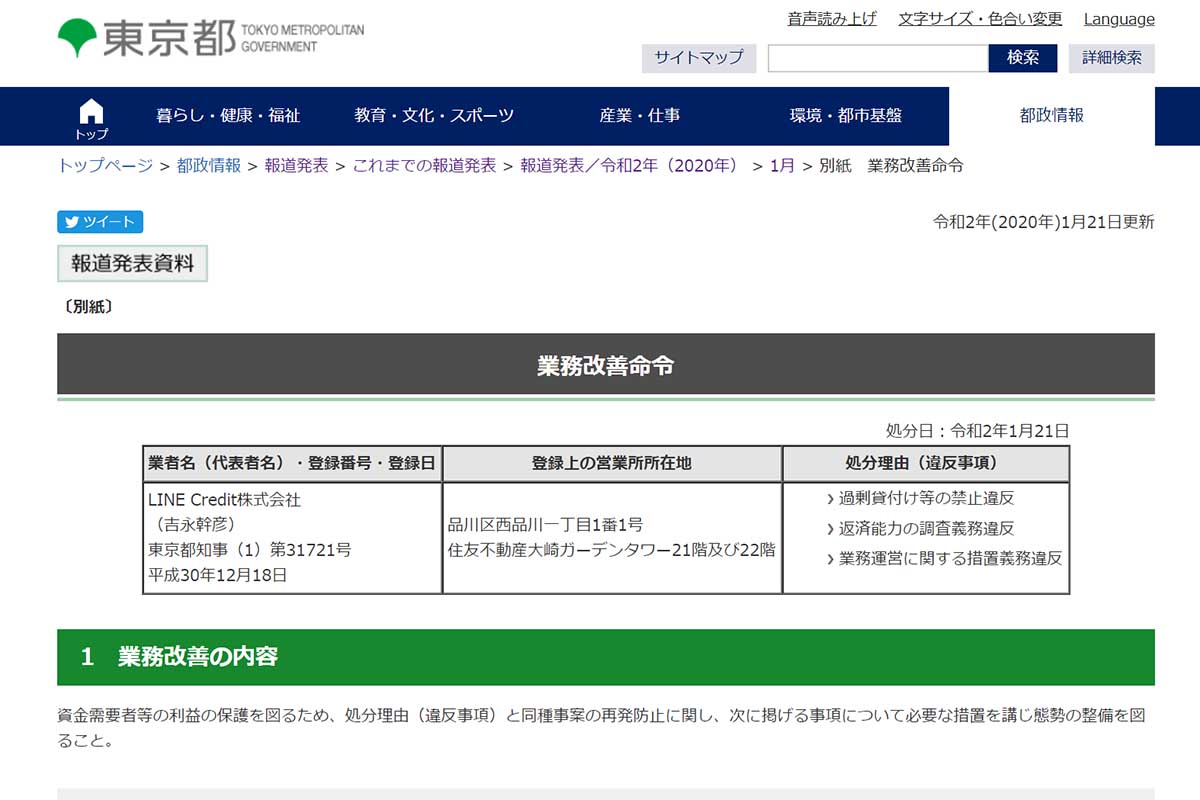Open the サイトマップ page

click(x=699, y=58)
